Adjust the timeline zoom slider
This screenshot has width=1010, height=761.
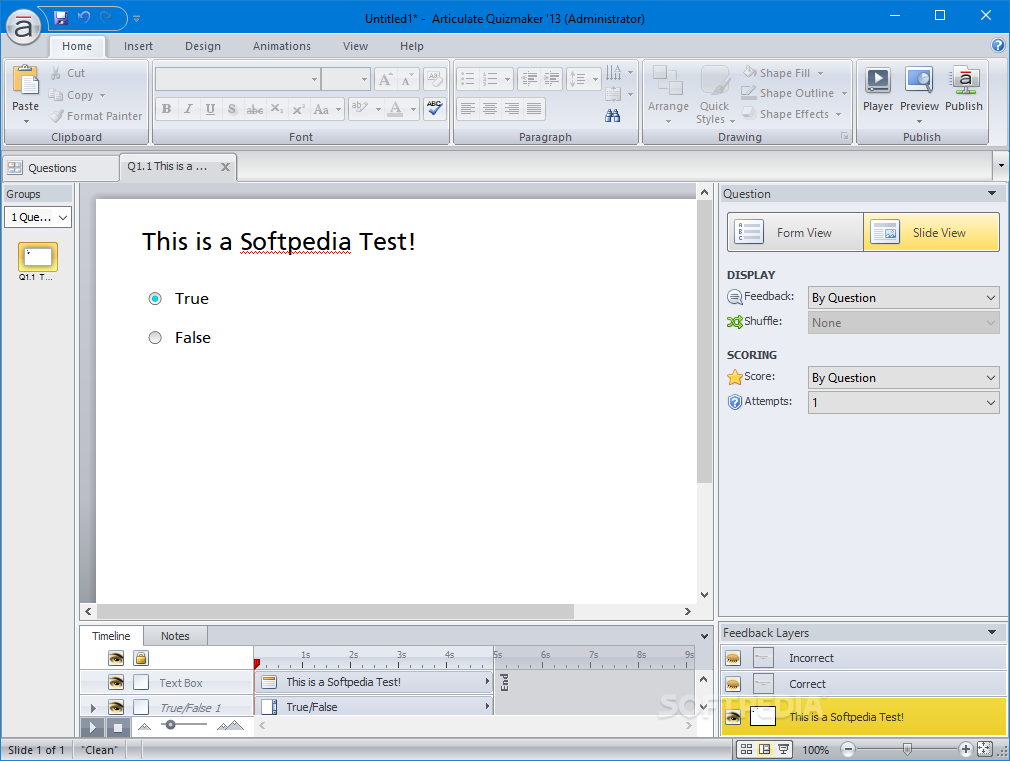[170, 726]
